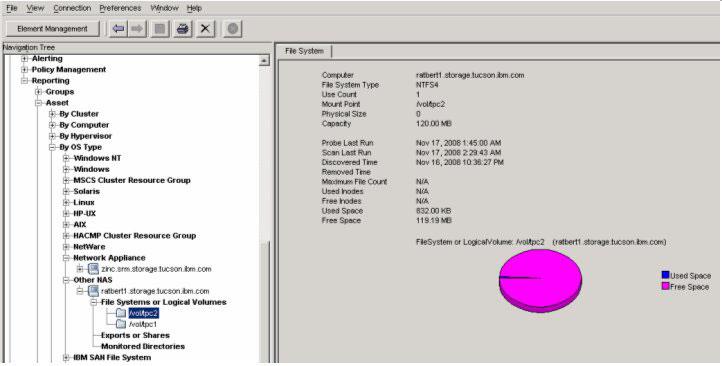Image resolution: width=722 pixels, height=366 pixels.
Task: Collapse the Asset node
Action: (39, 103)
